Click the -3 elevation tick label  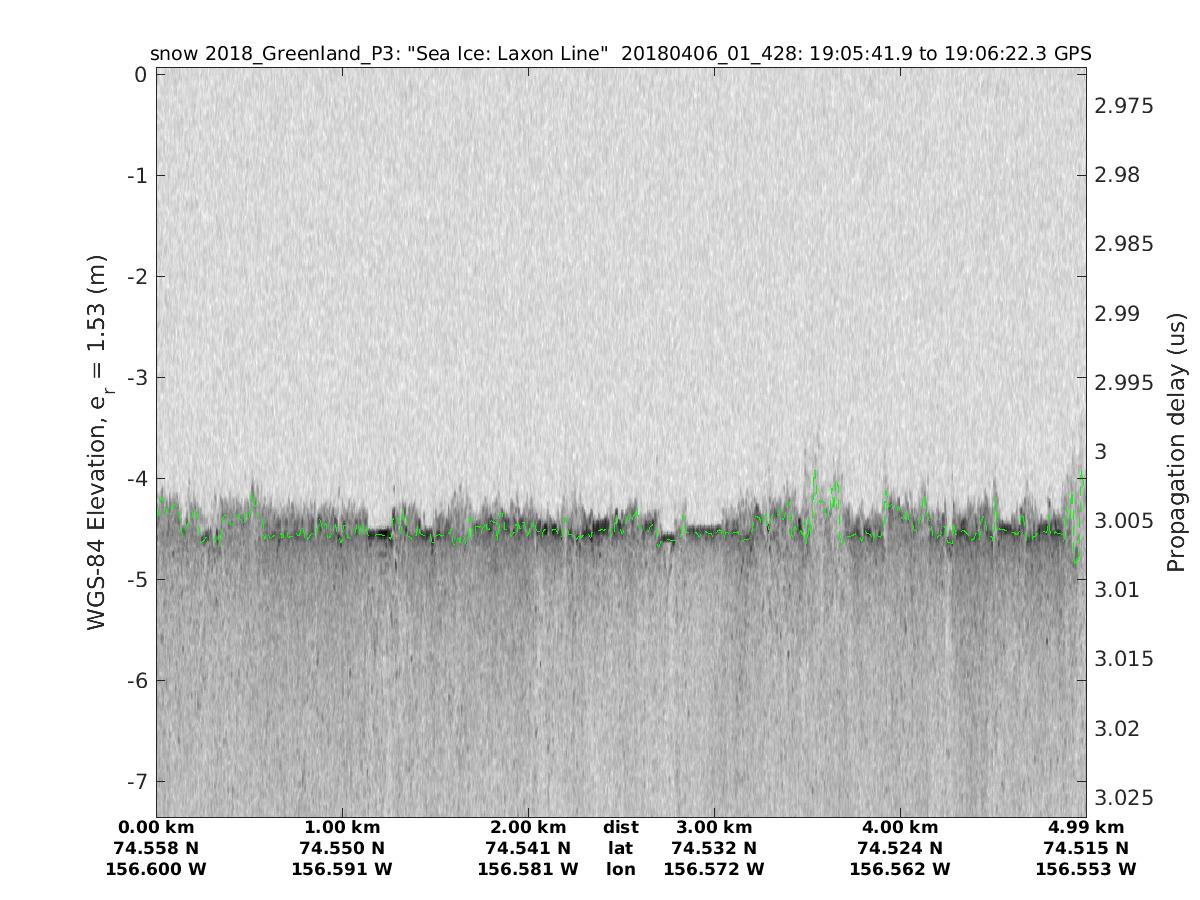pyautogui.click(x=135, y=378)
